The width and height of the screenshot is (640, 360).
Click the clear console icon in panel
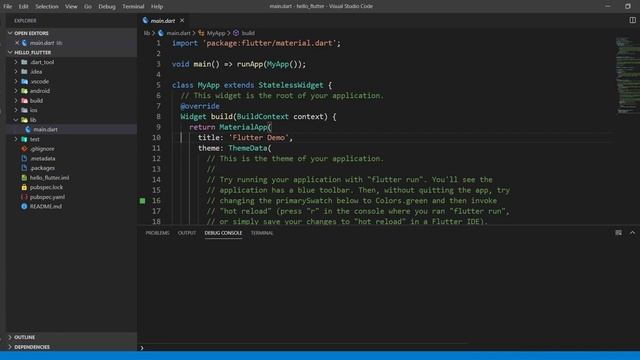(x=618, y=233)
